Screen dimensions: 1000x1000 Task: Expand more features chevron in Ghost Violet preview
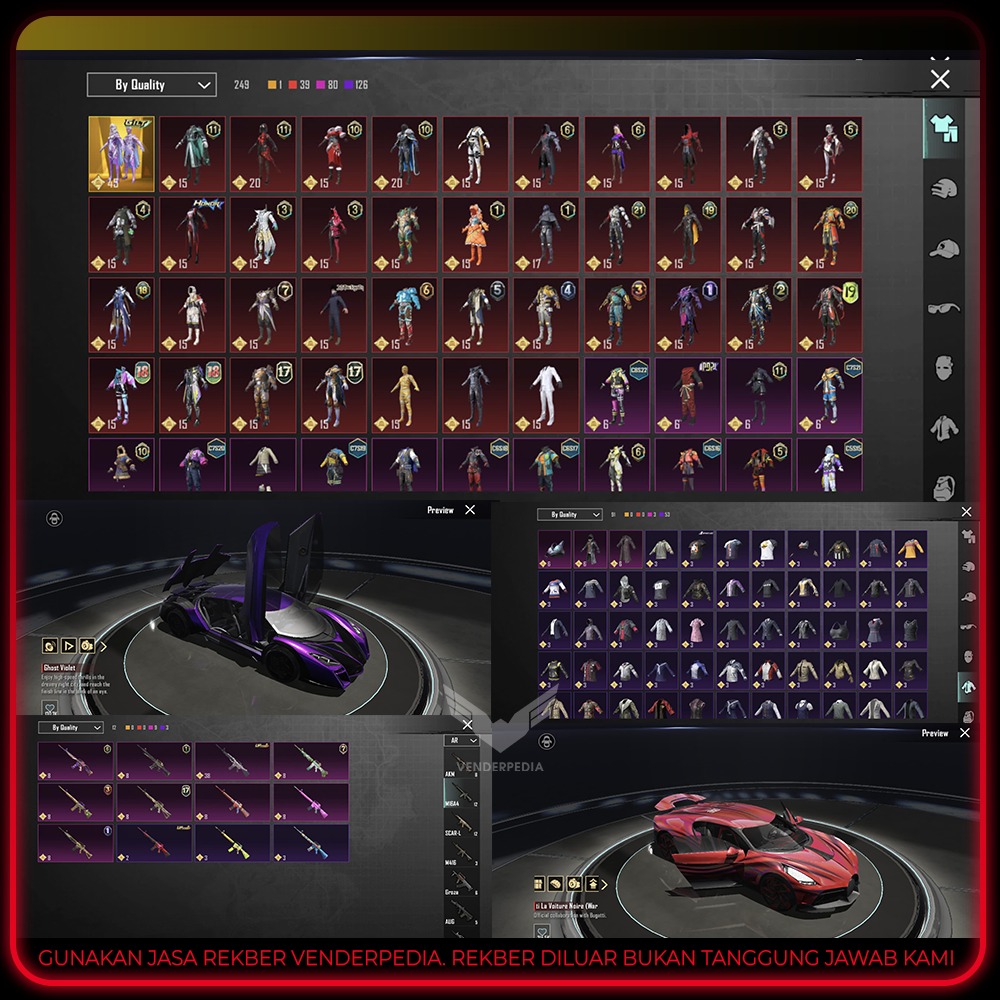coord(103,646)
